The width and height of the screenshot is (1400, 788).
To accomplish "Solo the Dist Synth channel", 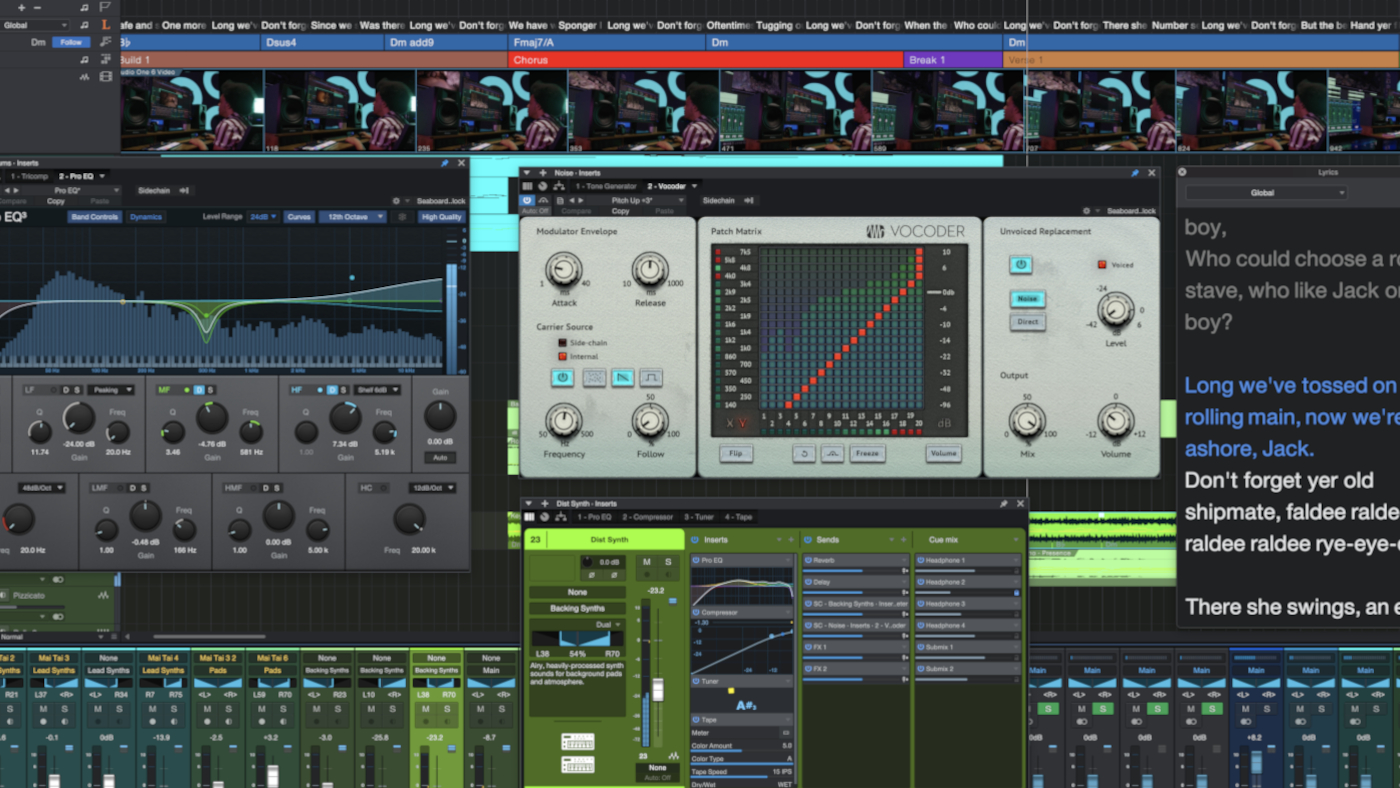I will click(668, 562).
